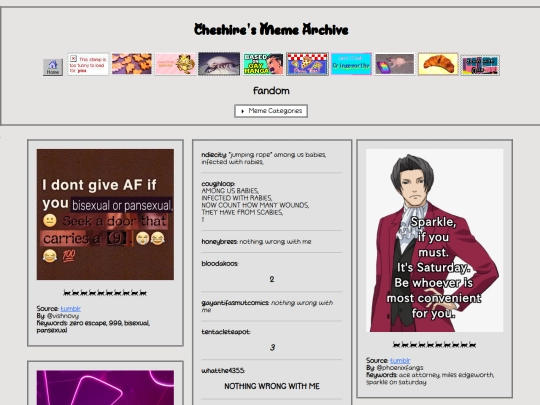The width and height of the screenshot is (540, 405).
Task: Expand the Meme Categories dropdown
Action: [x=271, y=111]
